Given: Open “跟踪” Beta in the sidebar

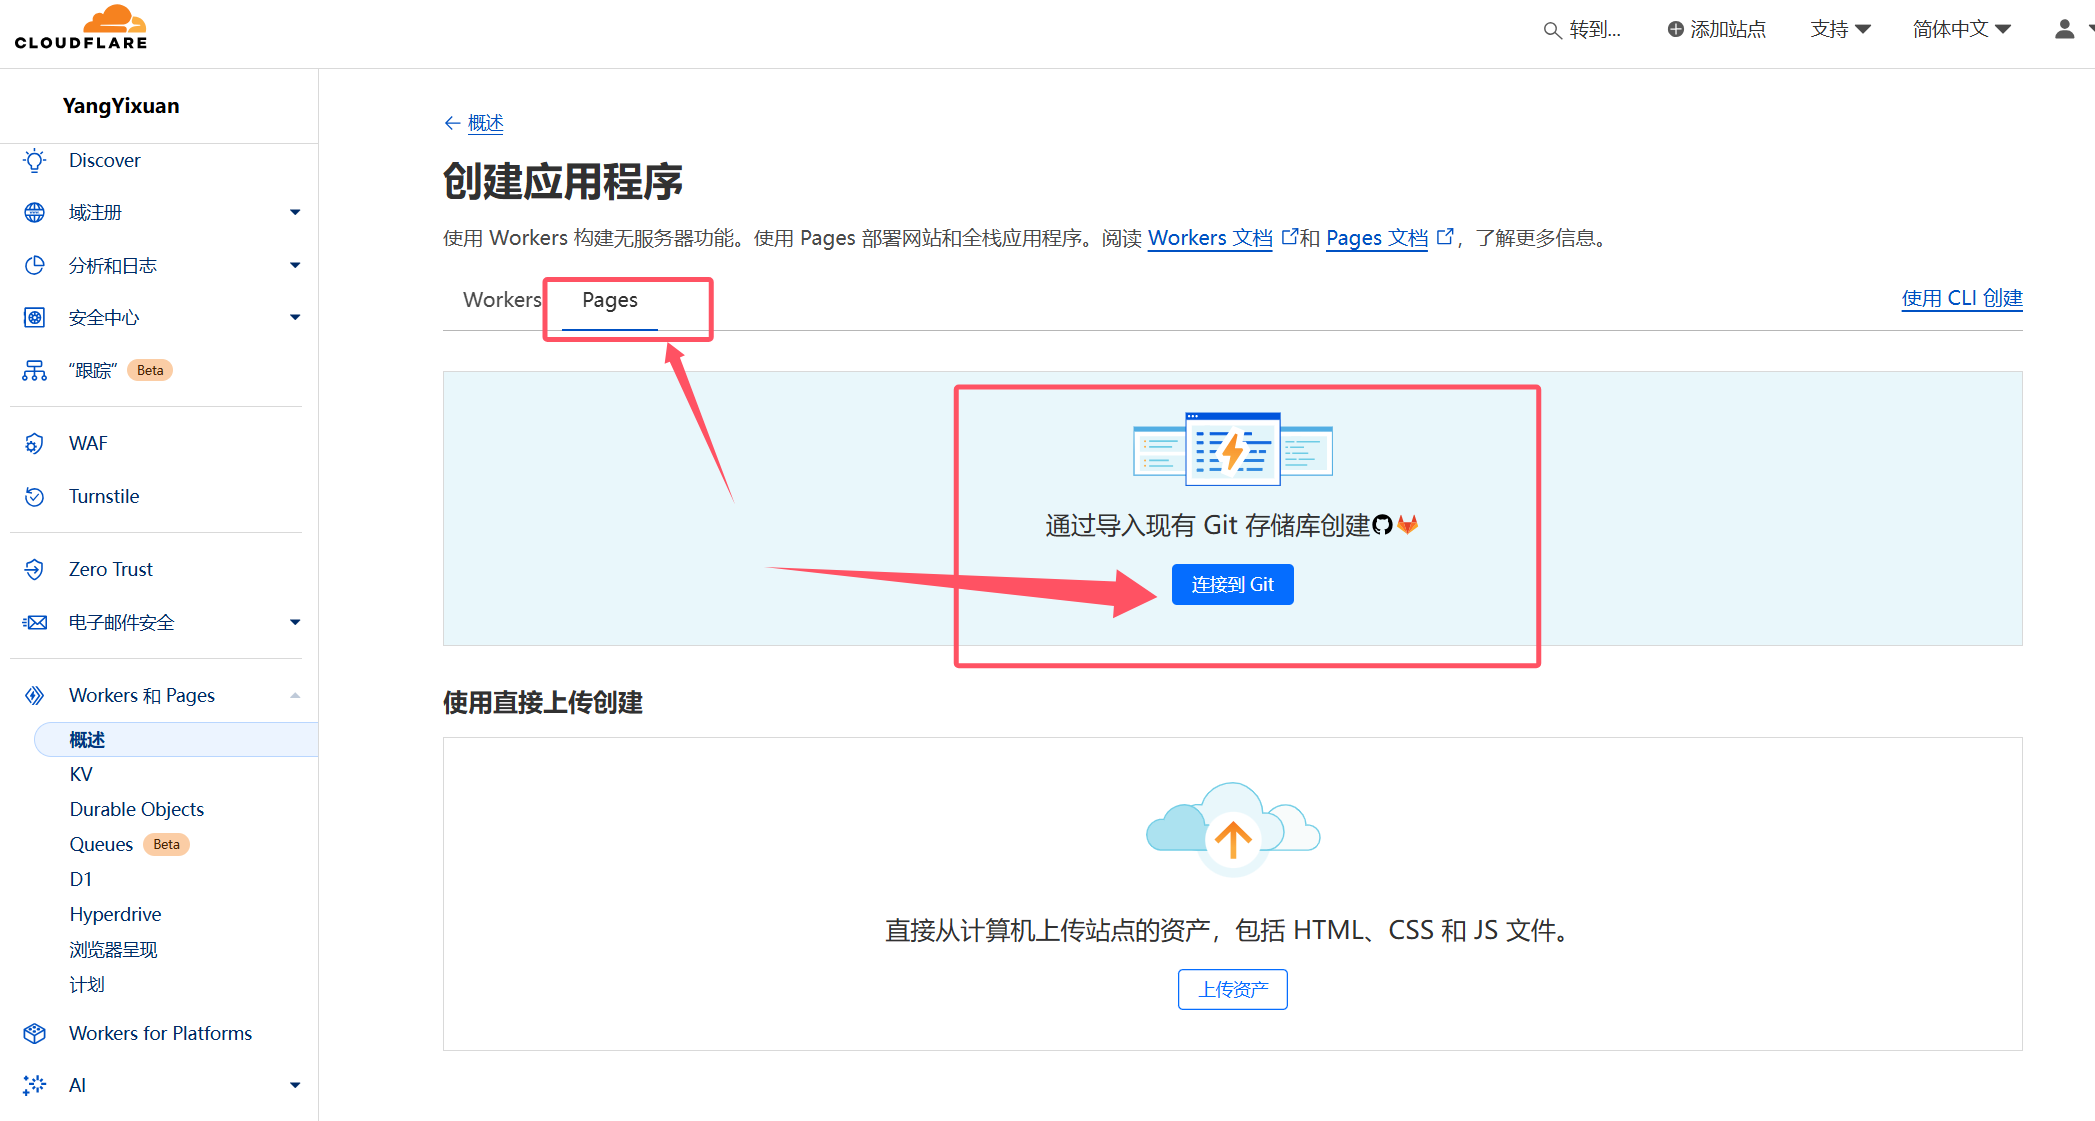Looking at the screenshot, I should (x=120, y=370).
